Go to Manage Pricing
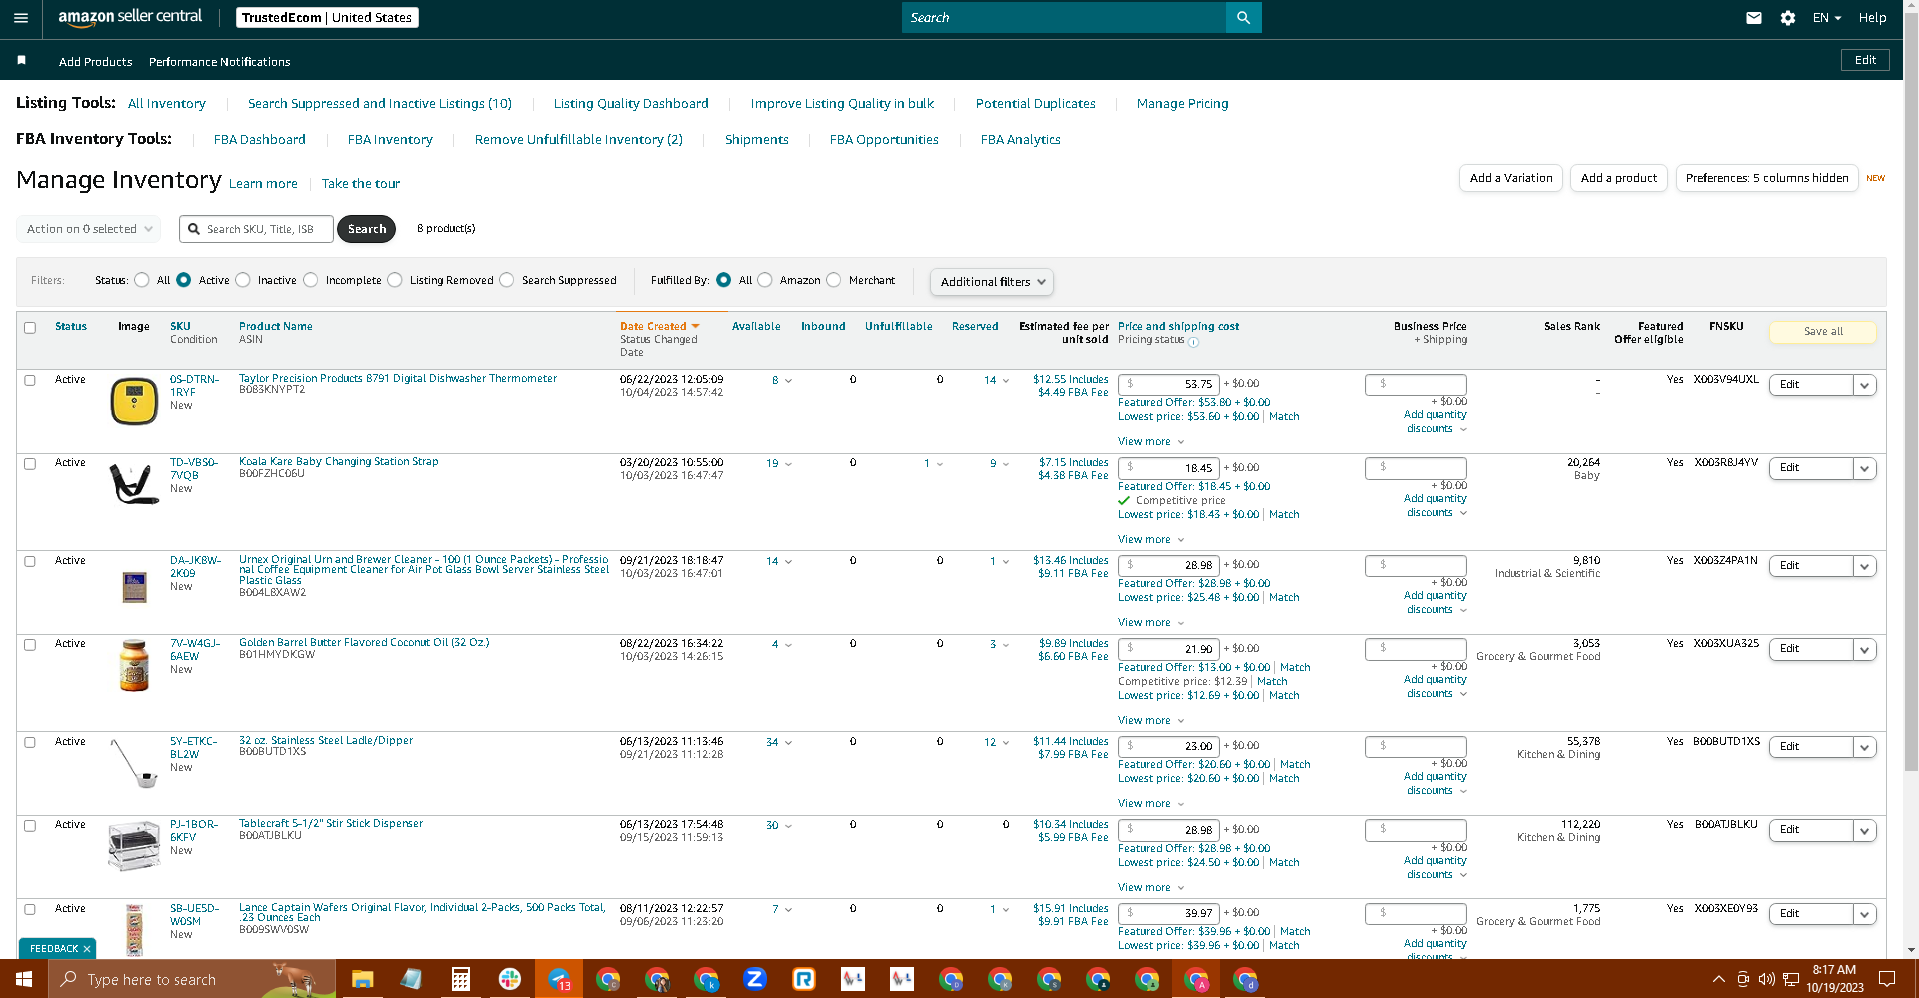 coord(1182,103)
